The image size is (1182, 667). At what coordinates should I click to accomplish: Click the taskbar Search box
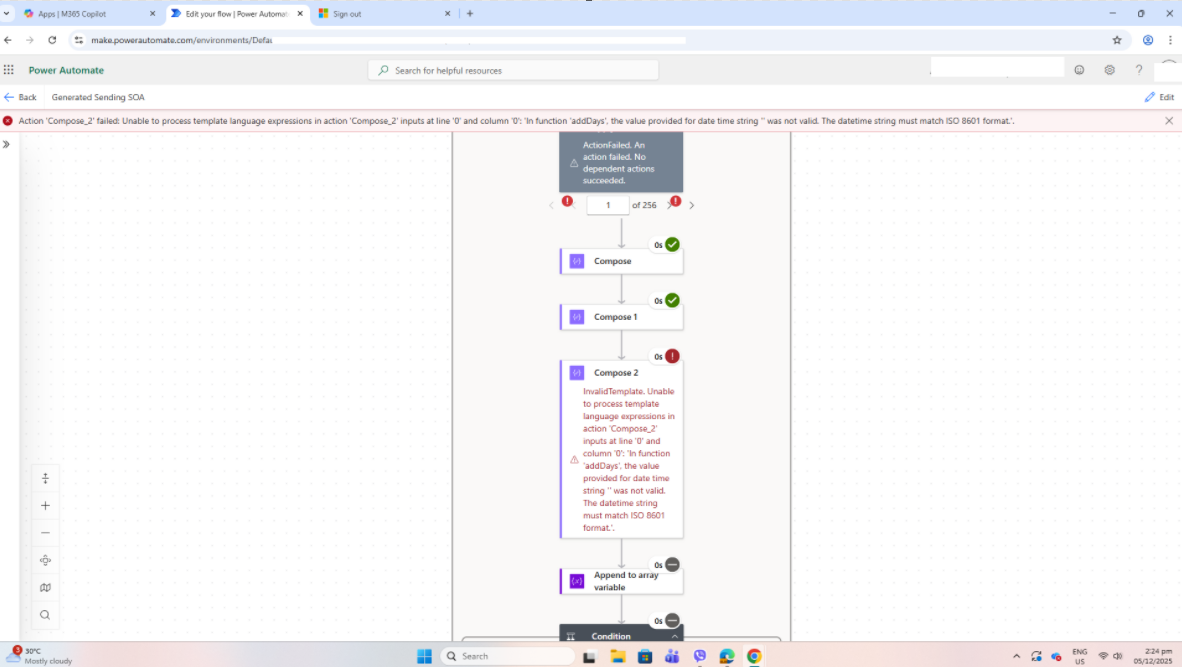tap(509, 656)
